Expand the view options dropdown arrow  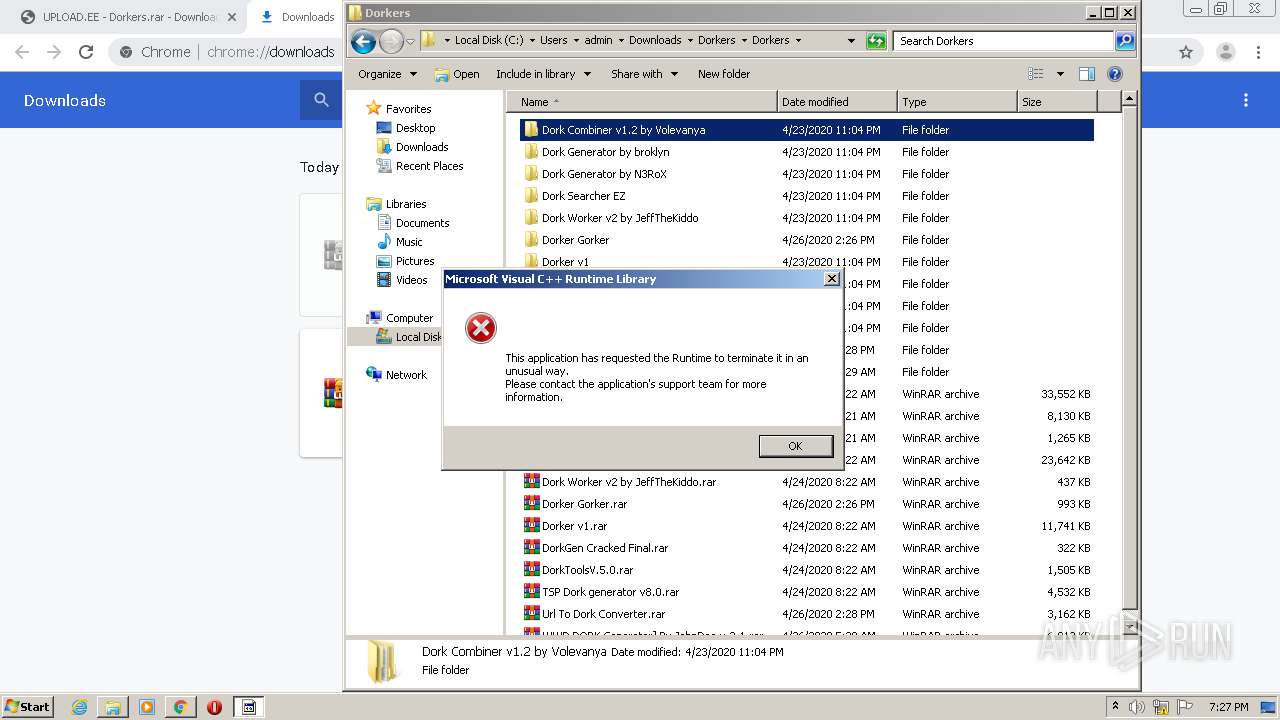[x=1060, y=74]
